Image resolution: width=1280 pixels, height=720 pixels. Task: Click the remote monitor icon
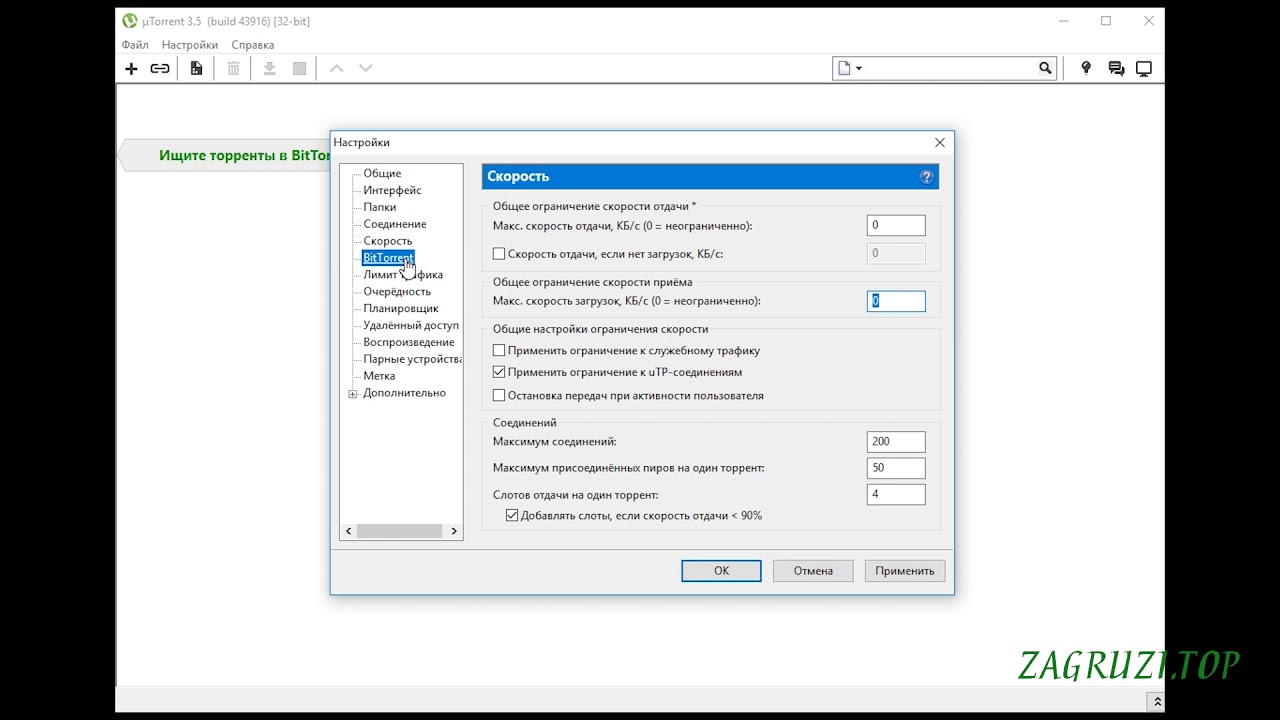point(1144,69)
